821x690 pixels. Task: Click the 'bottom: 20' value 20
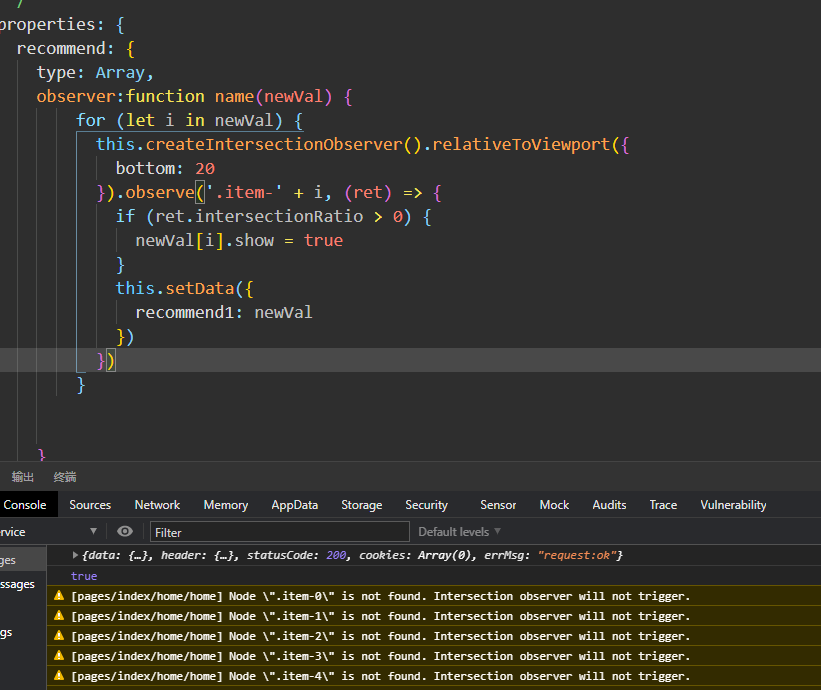pyautogui.click(x=205, y=169)
